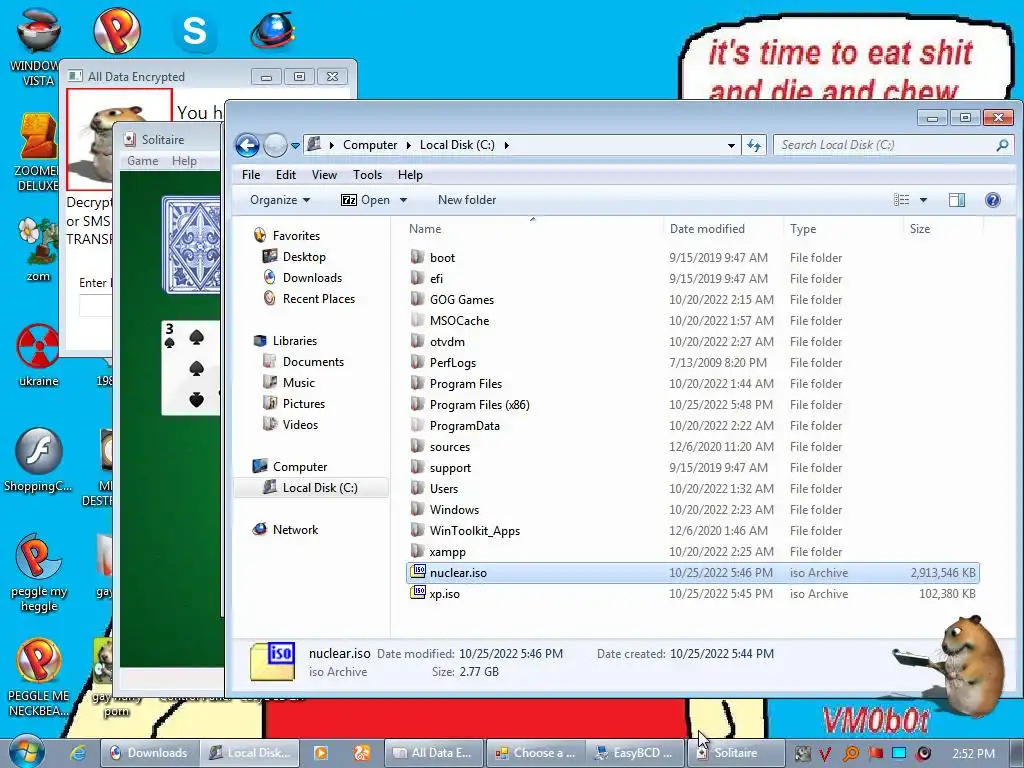Select Favorites in the navigation pane
This screenshot has width=1024, height=768.
(x=296, y=236)
